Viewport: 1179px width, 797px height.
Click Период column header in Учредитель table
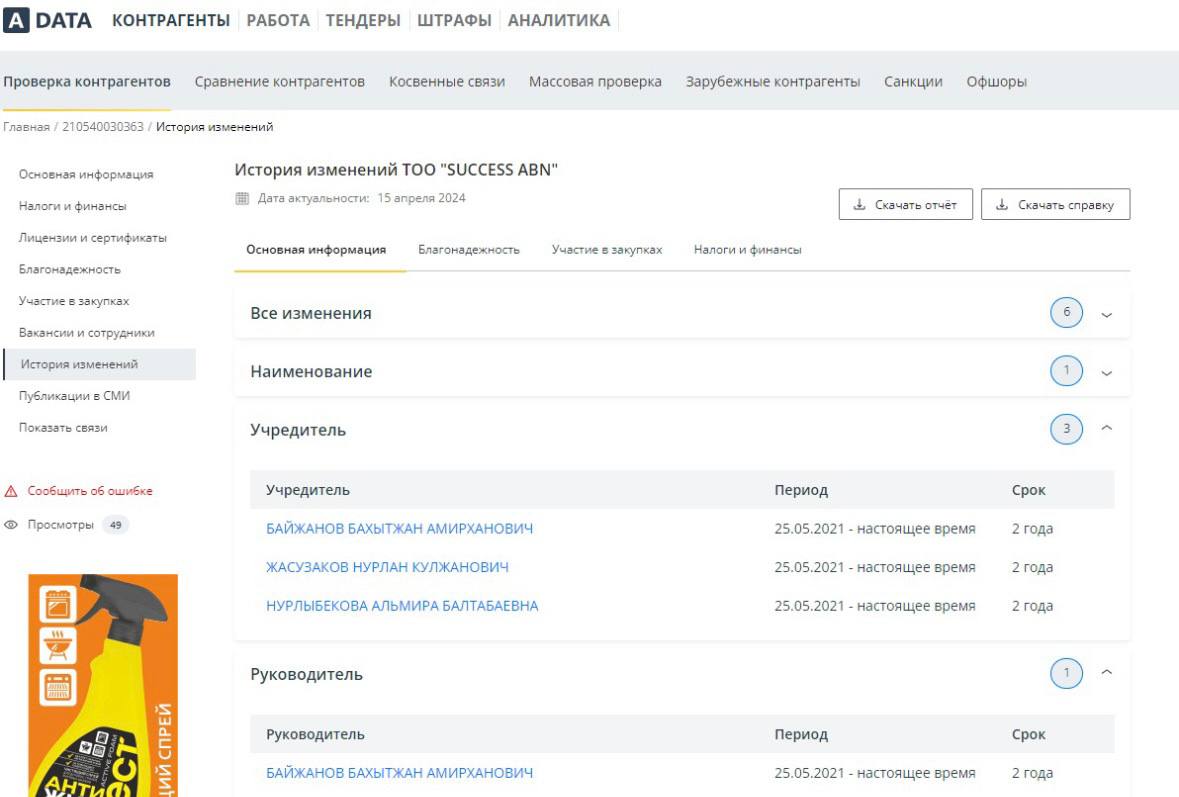pos(801,490)
